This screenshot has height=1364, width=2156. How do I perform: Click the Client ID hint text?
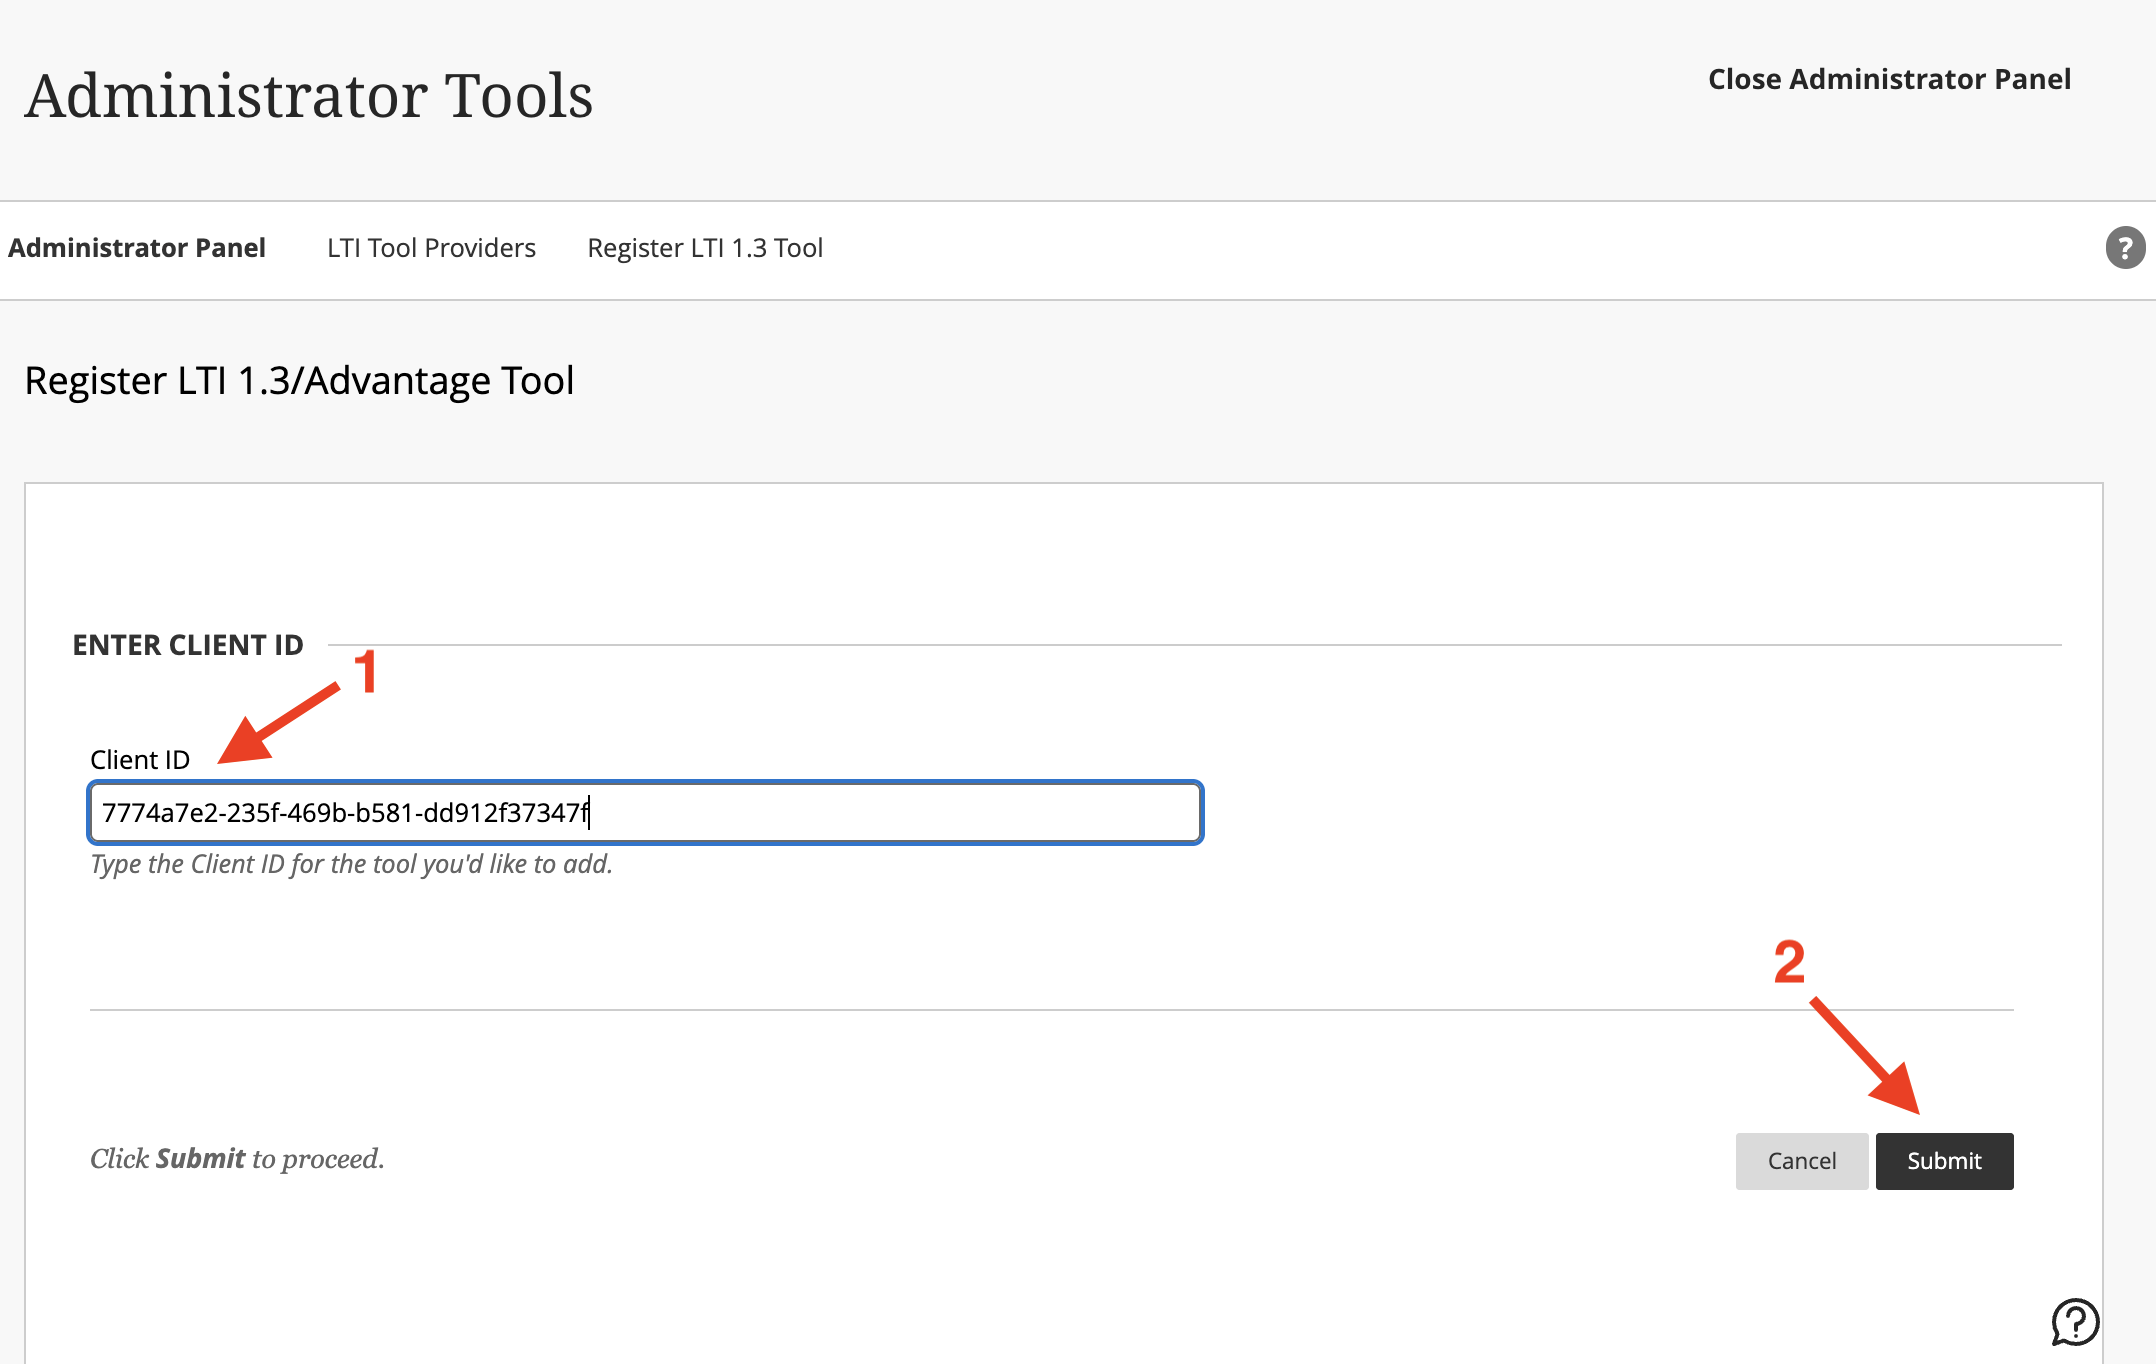[x=351, y=864]
